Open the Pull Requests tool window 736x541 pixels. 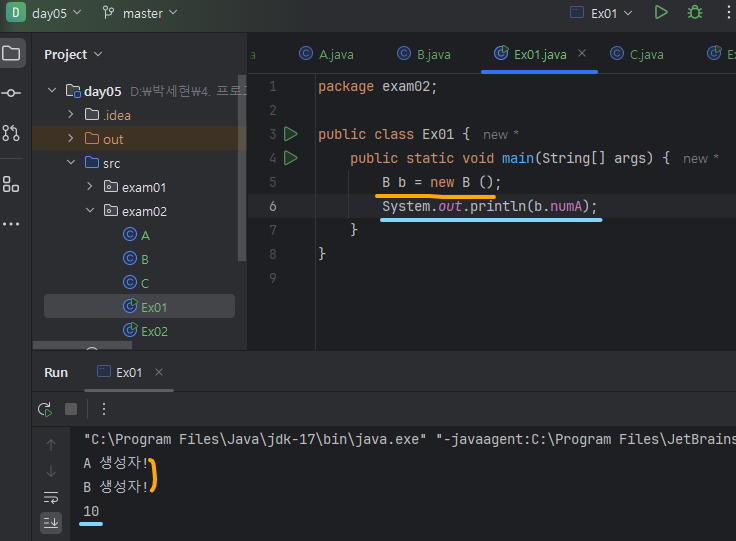click(12, 133)
